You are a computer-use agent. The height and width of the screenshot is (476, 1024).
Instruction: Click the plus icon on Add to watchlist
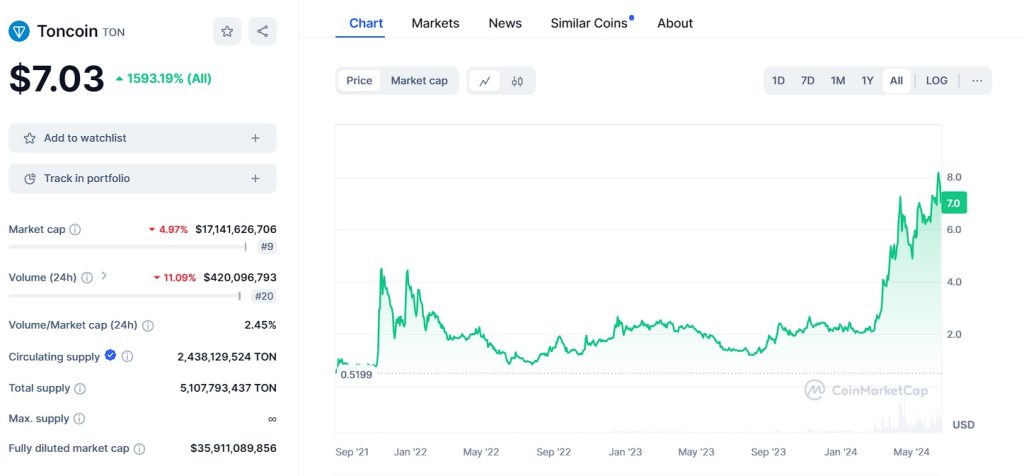(255, 138)
